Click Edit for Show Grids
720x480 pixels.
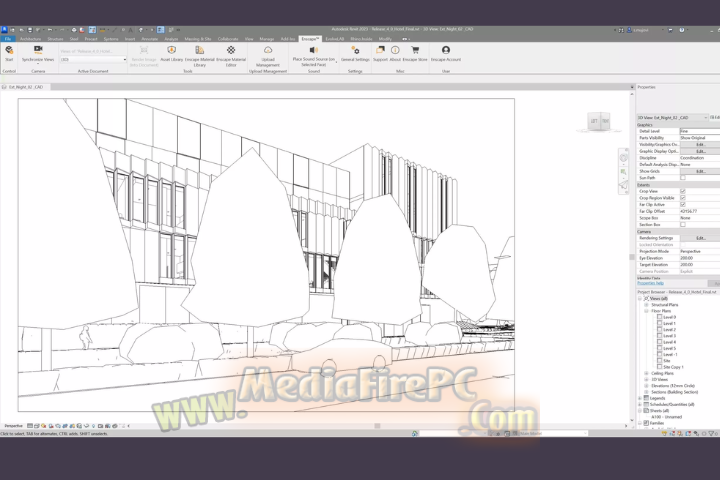click(700, 171)
